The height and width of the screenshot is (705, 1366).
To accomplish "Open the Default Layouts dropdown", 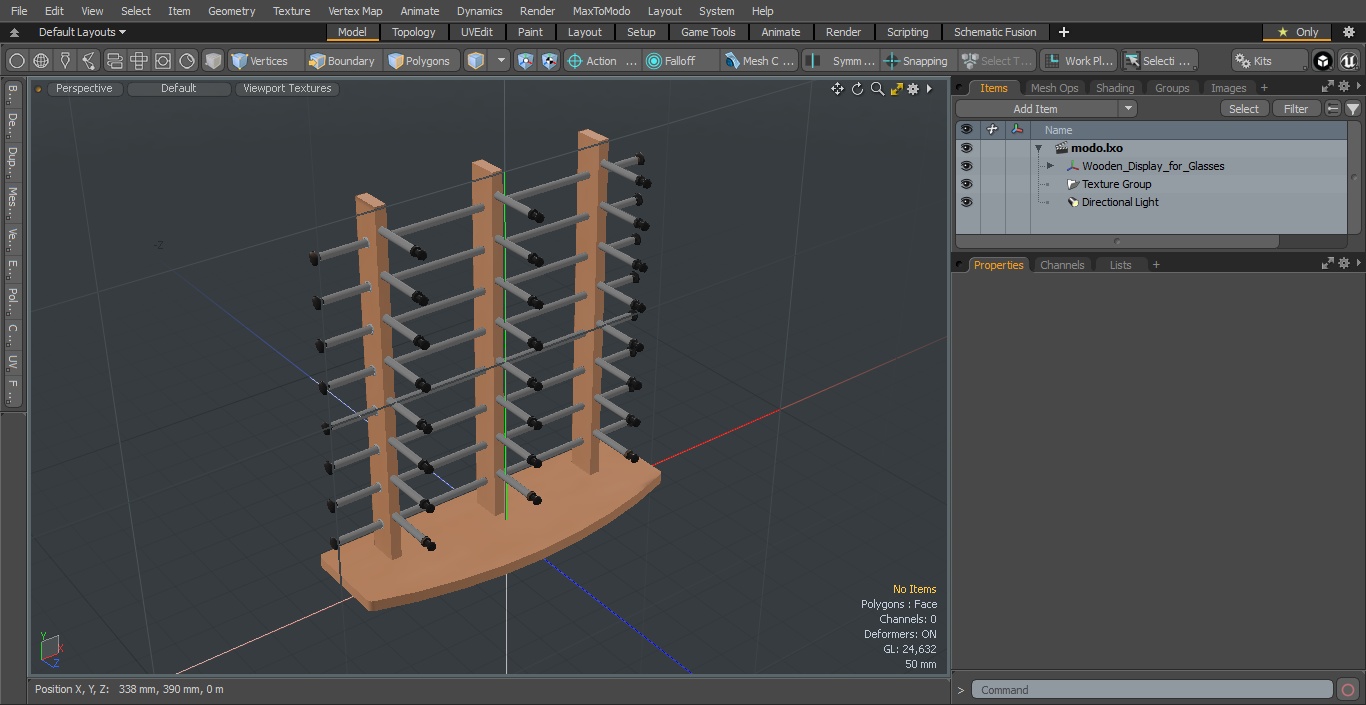I will click(x=82, y=32).
